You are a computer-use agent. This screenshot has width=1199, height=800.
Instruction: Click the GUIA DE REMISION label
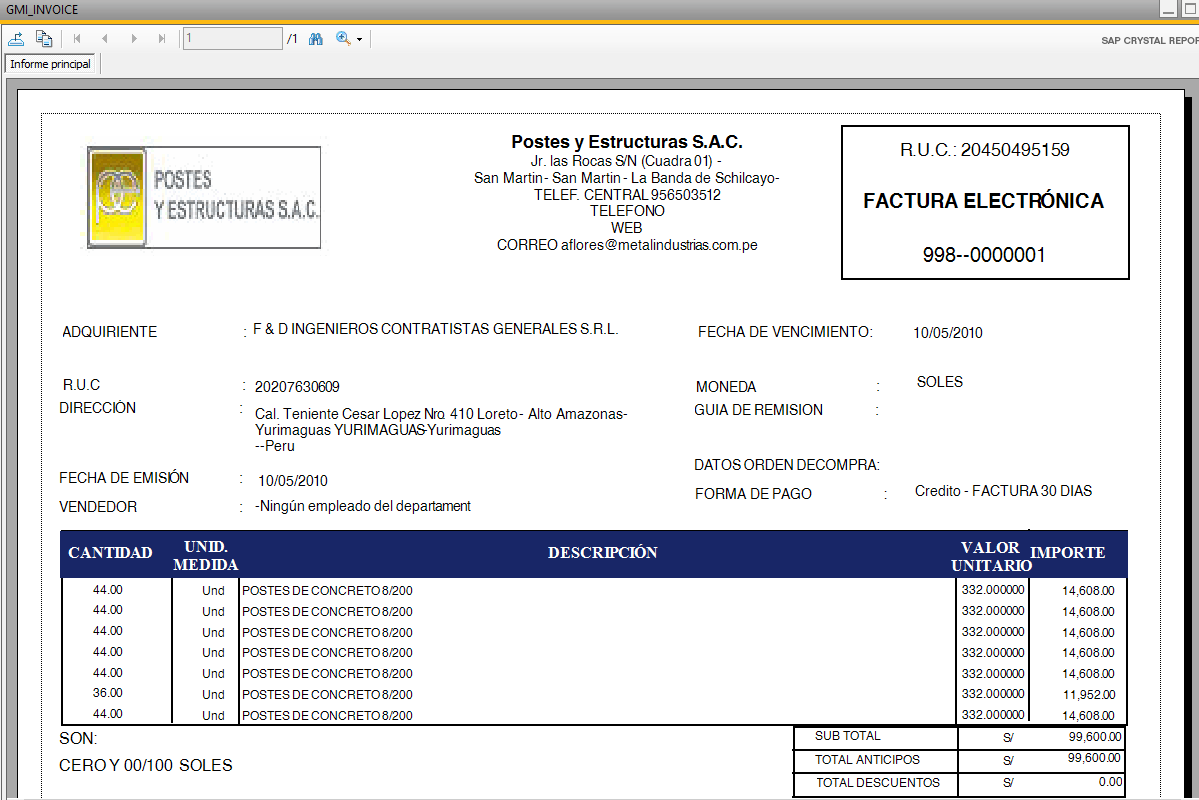pos(759,410)
